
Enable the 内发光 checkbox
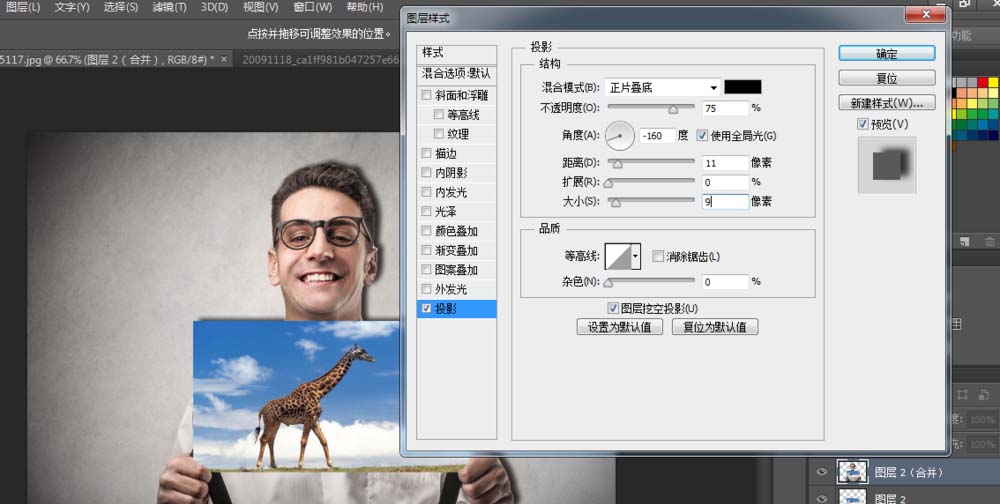tap(426, 192)
